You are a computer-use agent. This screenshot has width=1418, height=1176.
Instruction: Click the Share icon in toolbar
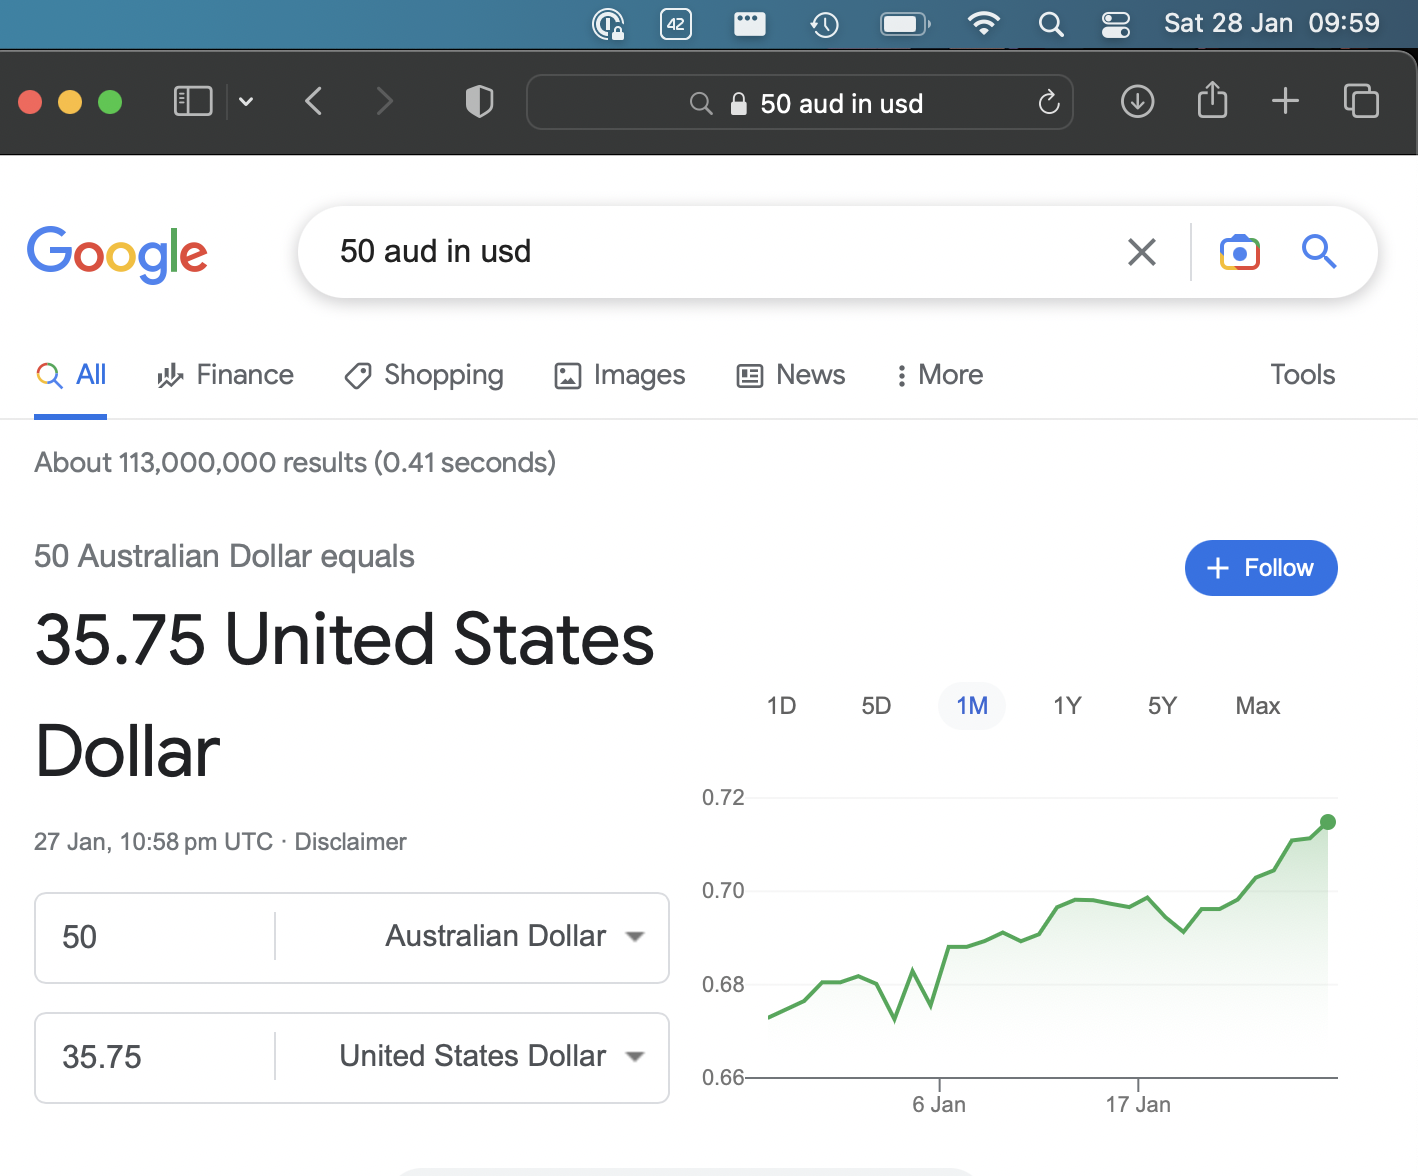tap(1212, 100)
